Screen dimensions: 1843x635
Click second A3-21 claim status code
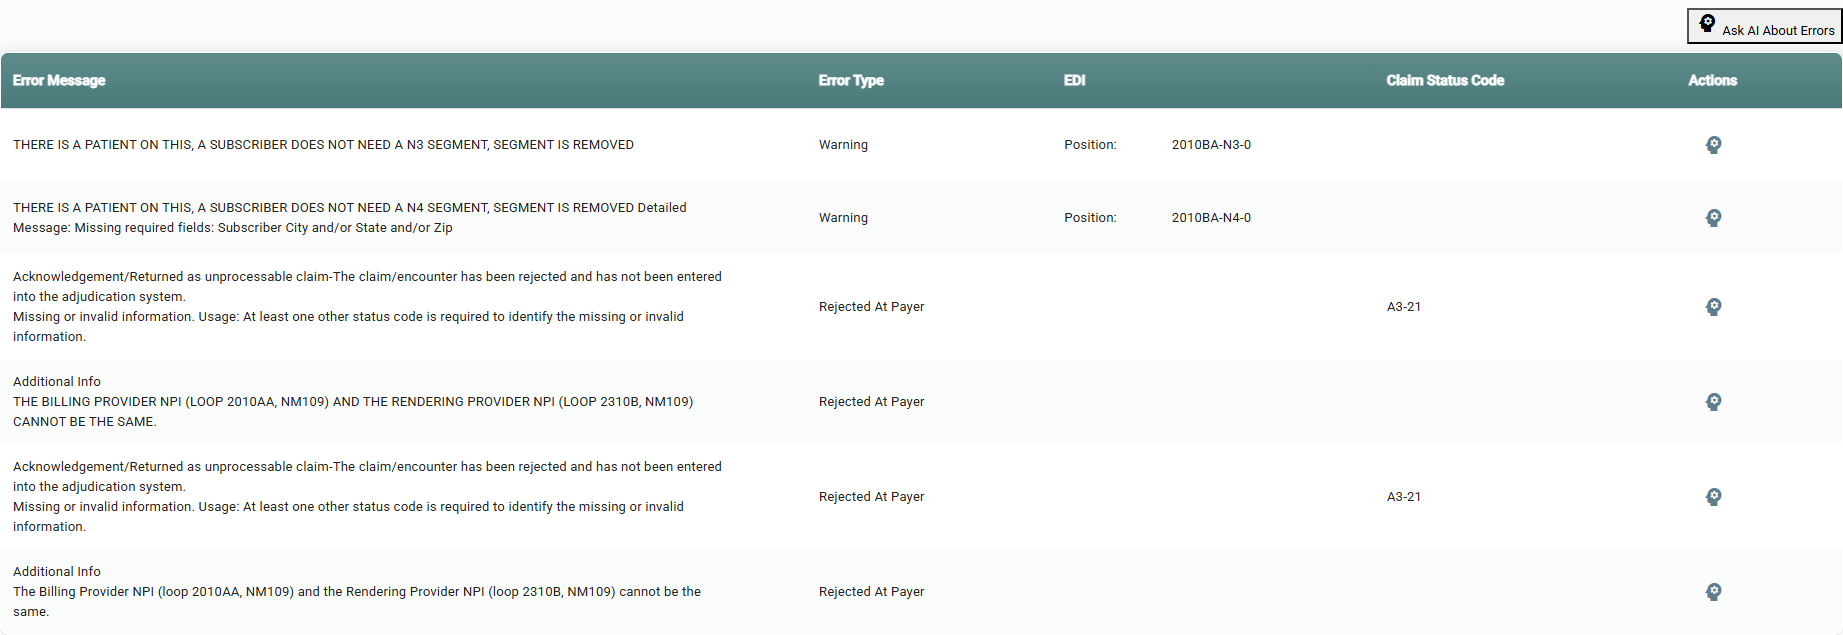tap(1404, 497)
